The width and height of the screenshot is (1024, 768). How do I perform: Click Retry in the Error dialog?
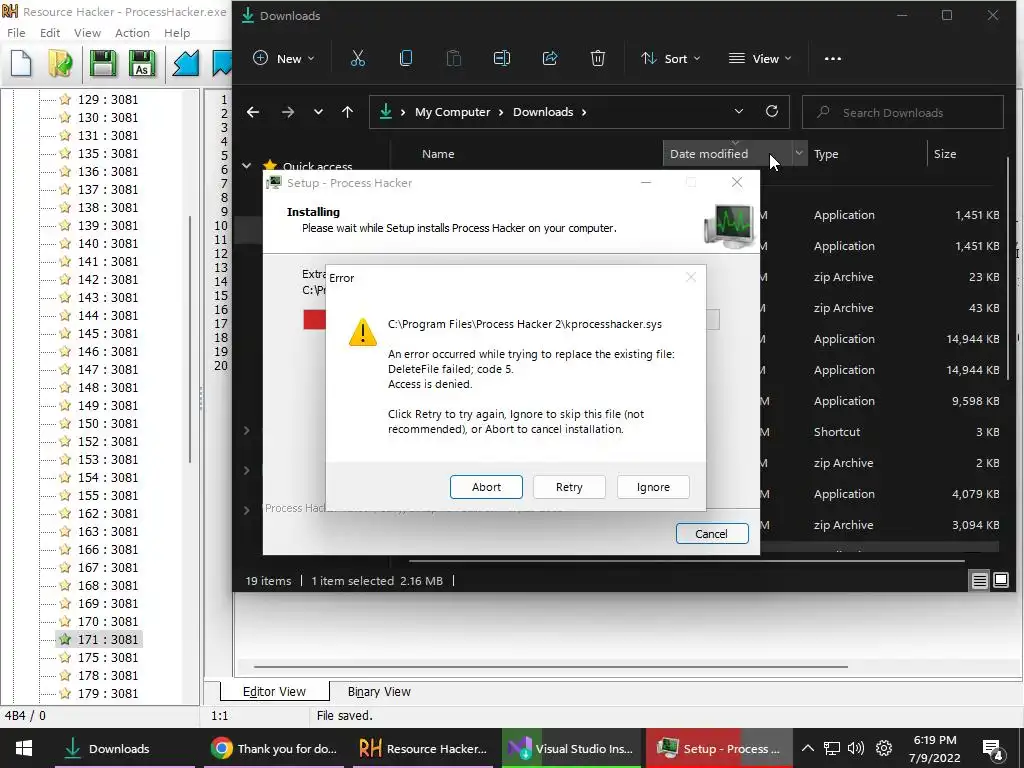[x=569, y=487]
